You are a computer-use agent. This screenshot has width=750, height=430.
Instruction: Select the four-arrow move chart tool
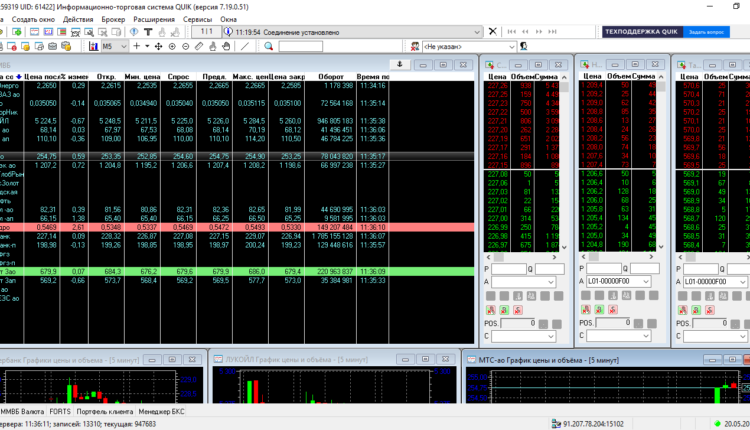tap(158, 46)
